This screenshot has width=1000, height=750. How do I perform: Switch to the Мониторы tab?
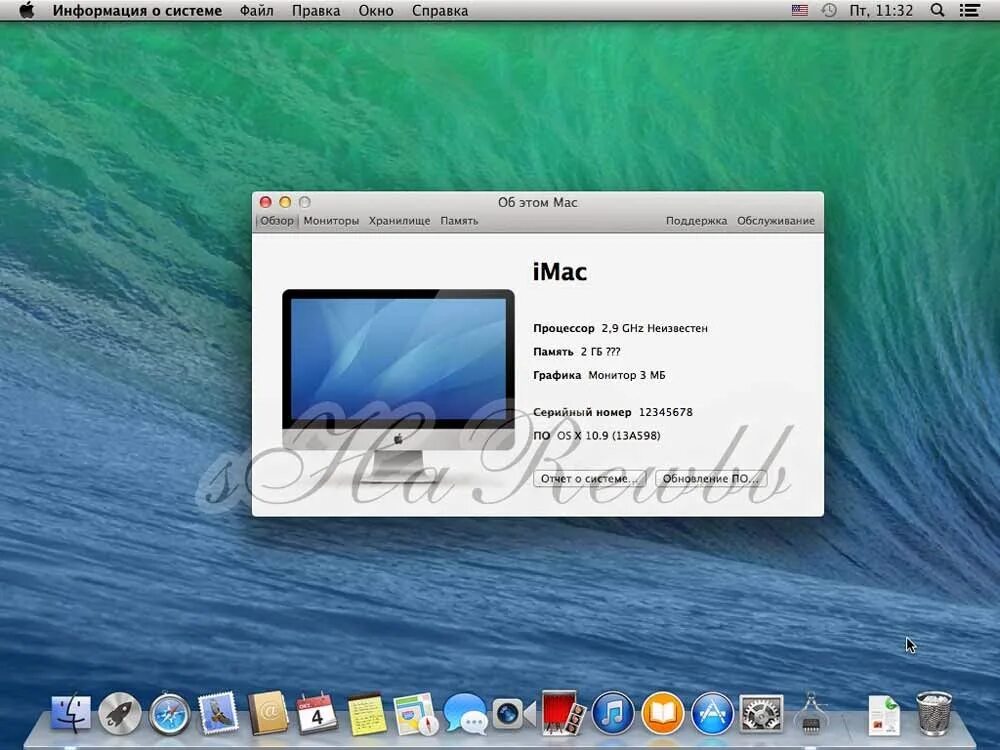(331, 221)
